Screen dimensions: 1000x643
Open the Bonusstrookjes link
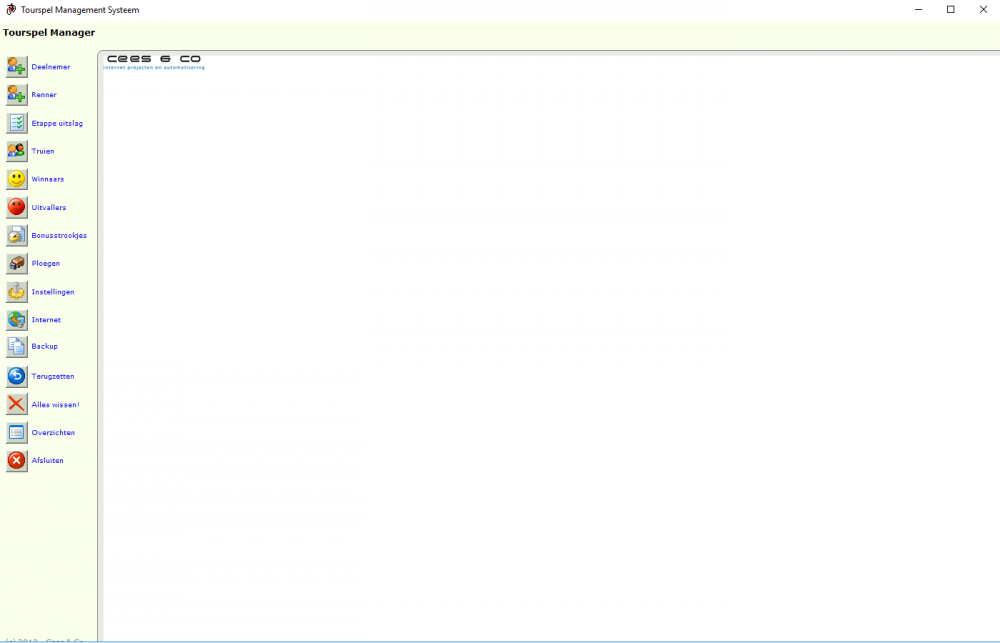pos(59,235)
